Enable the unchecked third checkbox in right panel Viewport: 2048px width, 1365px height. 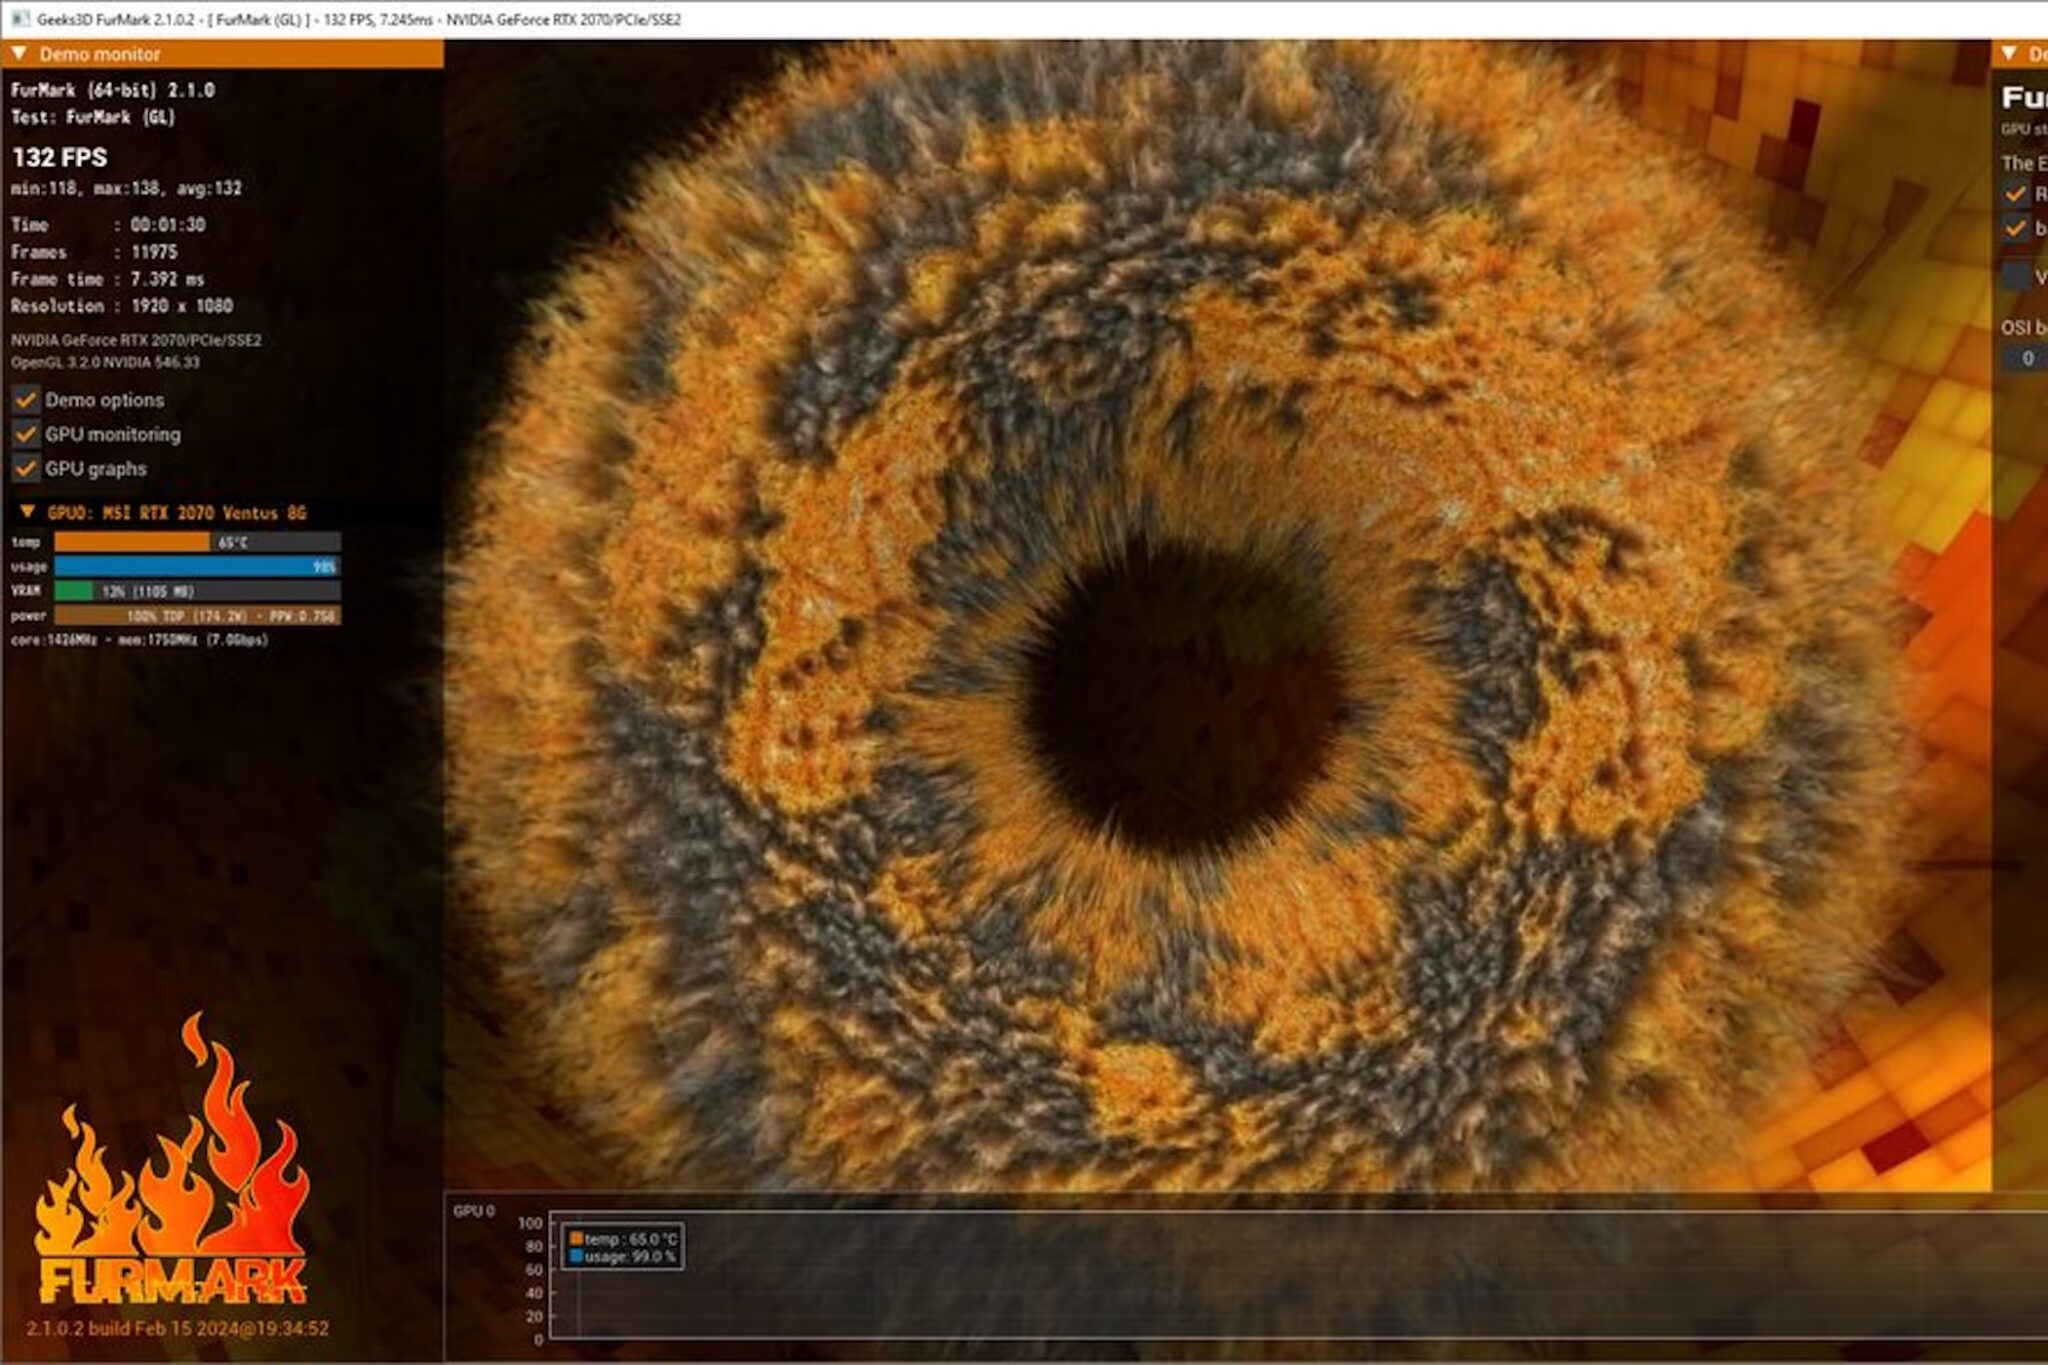click(2016, 275)
